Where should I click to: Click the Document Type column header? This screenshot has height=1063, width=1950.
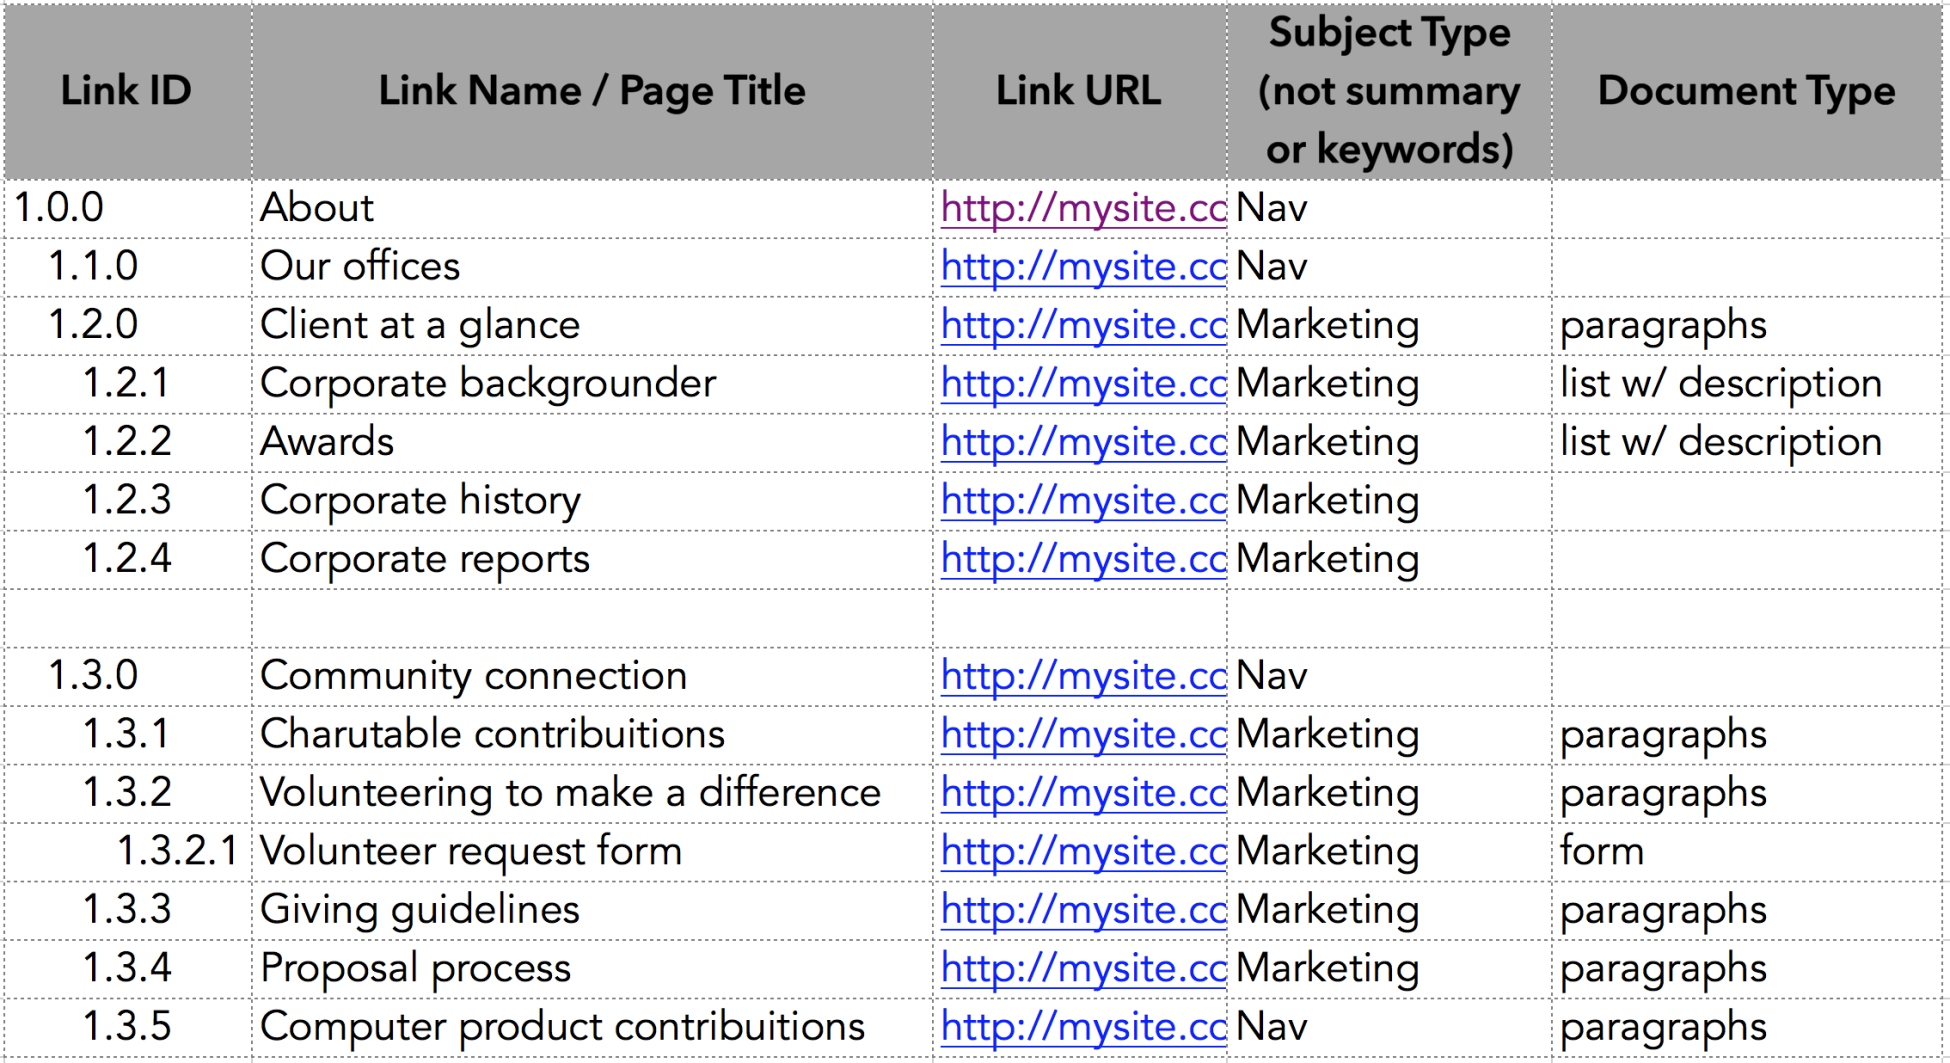pos(1746,91)
